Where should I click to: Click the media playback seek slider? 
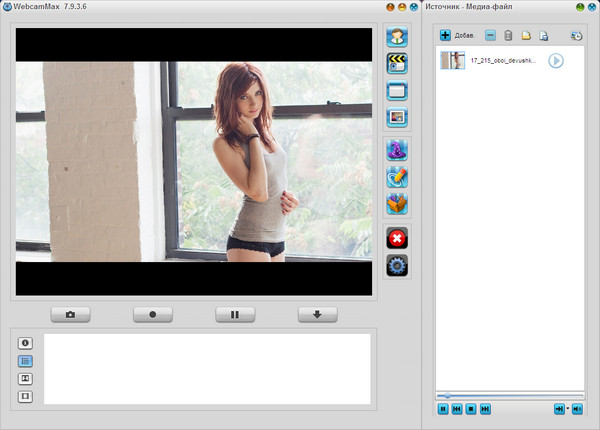coord(510,396)
